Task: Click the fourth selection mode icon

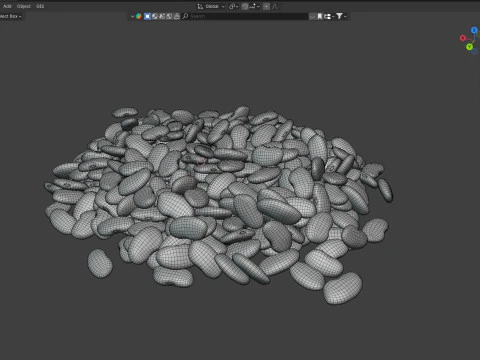Action: [169, 16]
